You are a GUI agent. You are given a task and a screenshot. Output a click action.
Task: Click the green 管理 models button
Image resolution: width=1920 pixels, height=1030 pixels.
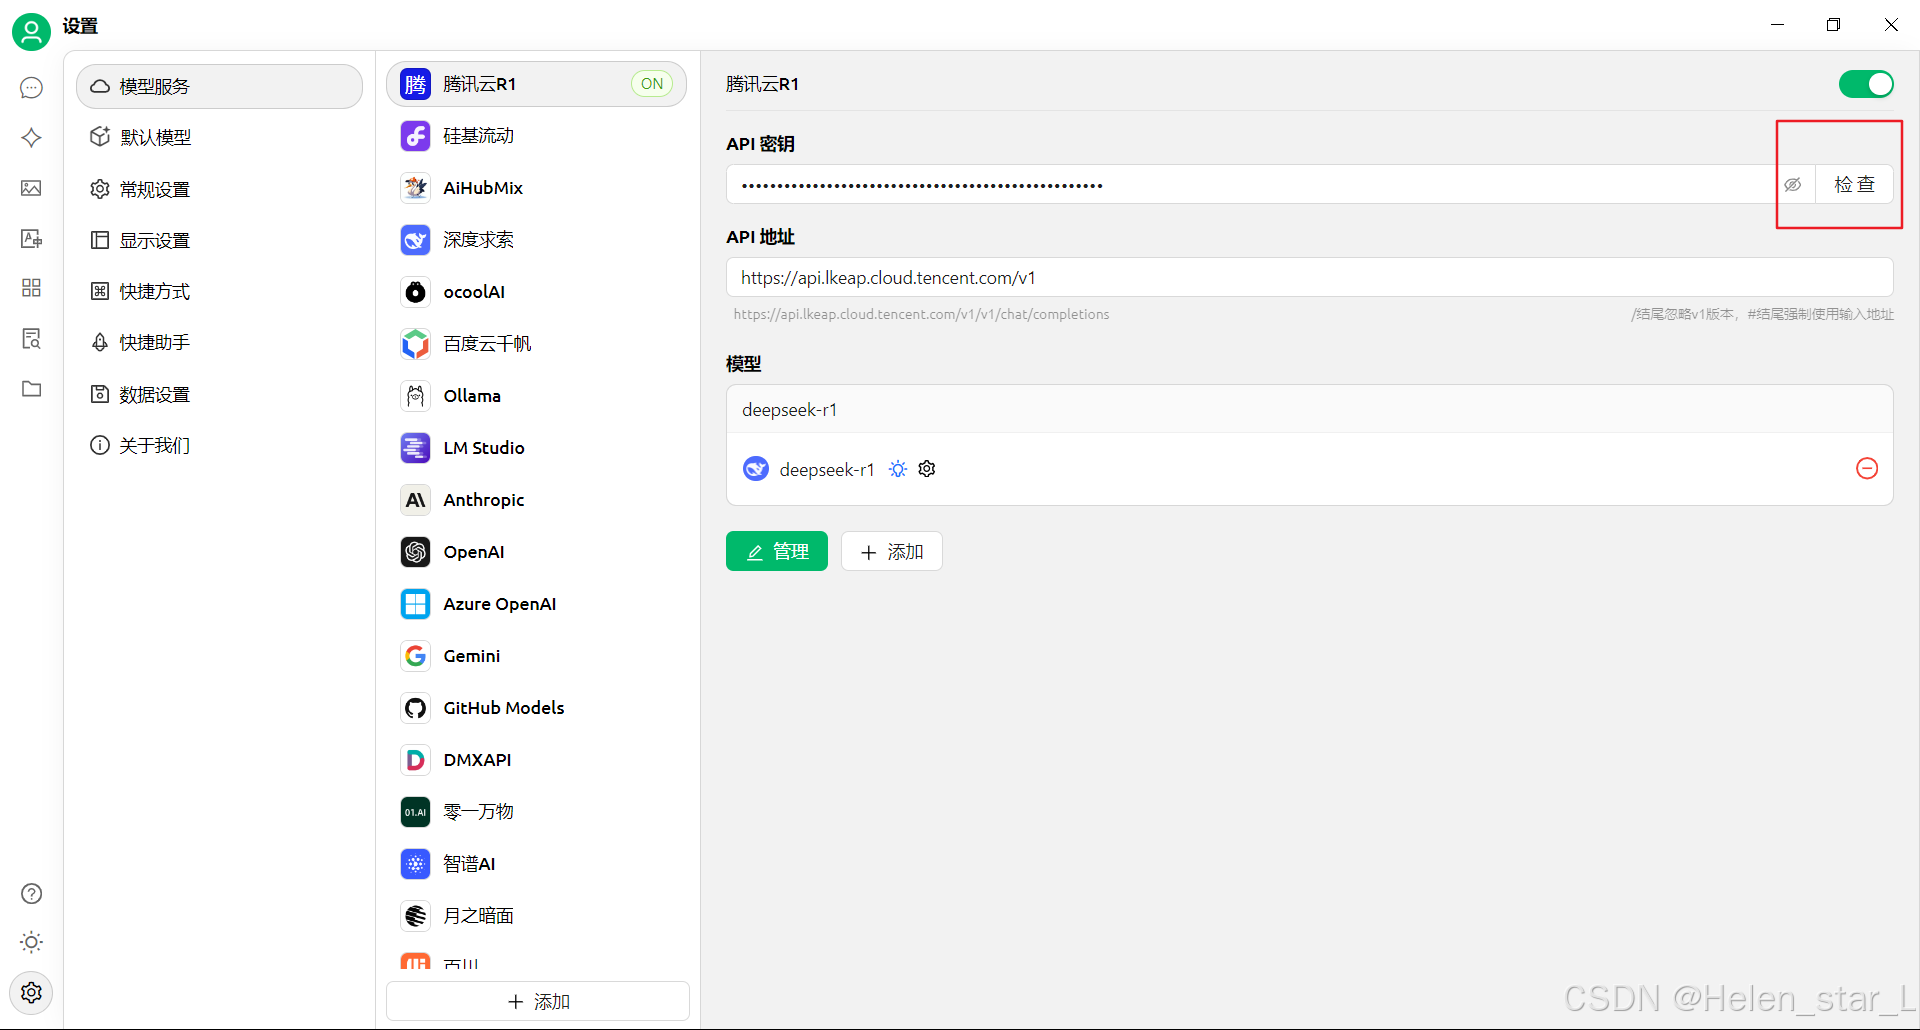pyautogui.click(x=777, y=551)
